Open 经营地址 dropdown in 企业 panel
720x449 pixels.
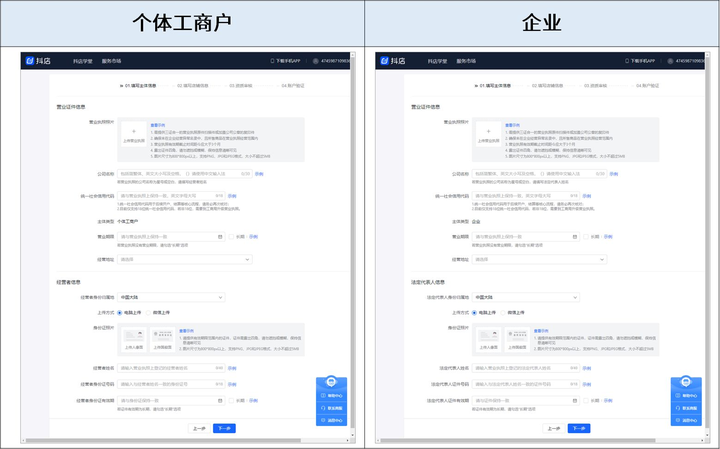[540, 259]
